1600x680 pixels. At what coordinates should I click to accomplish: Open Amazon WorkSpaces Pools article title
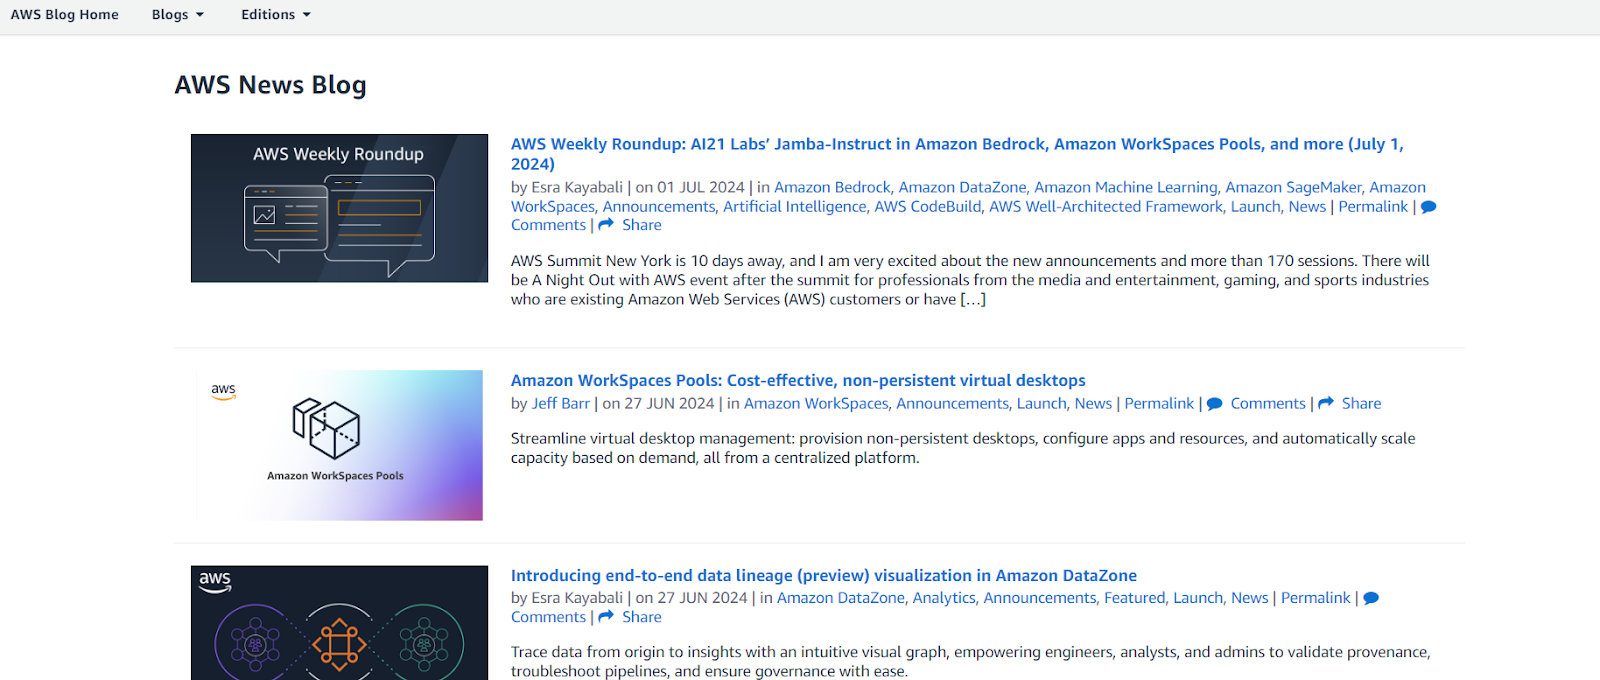[798, 380]
